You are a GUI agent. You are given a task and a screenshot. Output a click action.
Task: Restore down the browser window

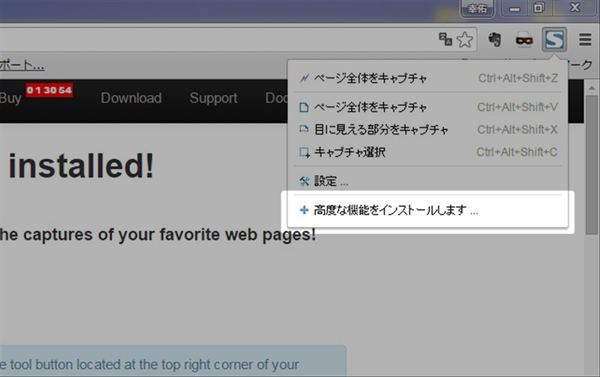pos(539,8)
